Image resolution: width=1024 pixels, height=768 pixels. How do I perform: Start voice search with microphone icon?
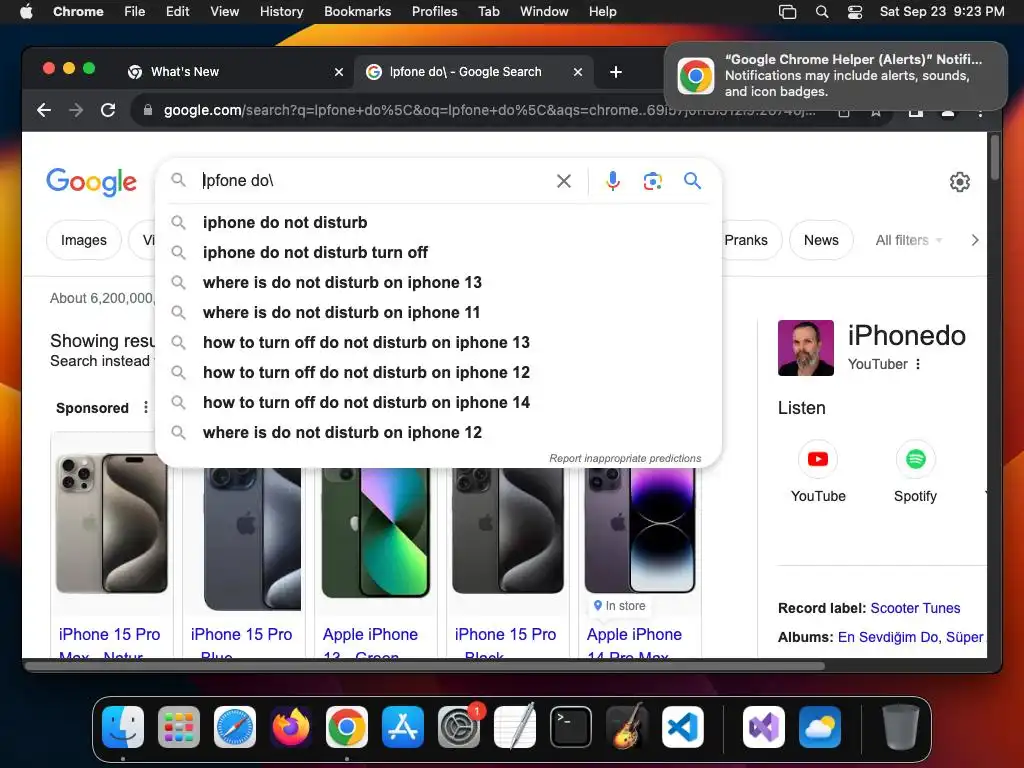click(x=613, y=181)
